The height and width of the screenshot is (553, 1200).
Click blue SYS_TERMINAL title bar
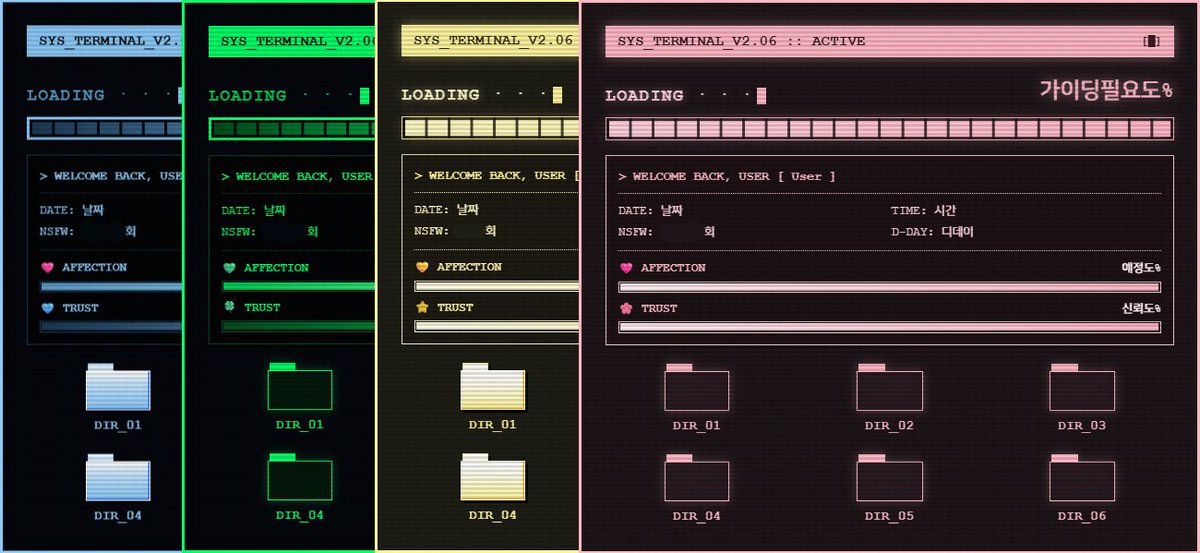(x=105, y=41)
